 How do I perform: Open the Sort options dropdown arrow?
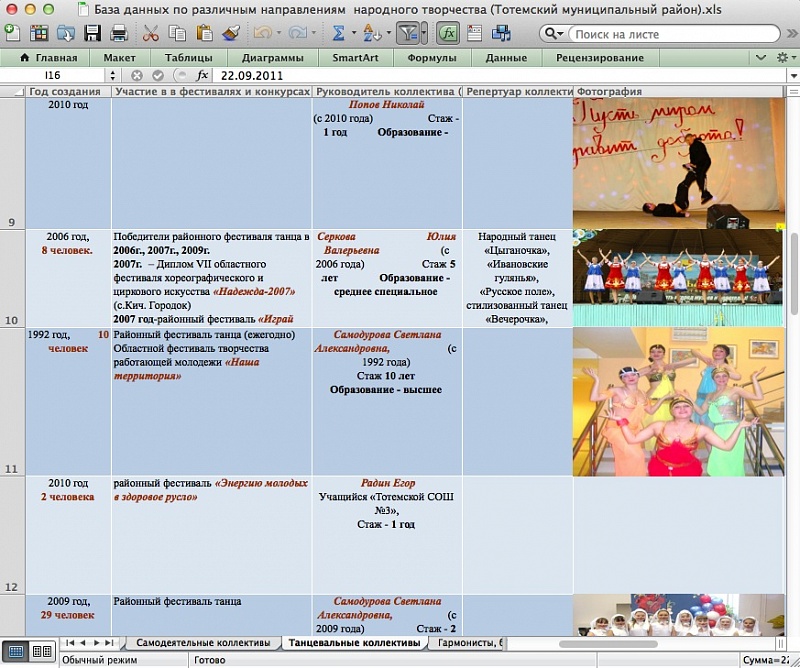click(x=388, y=33)
